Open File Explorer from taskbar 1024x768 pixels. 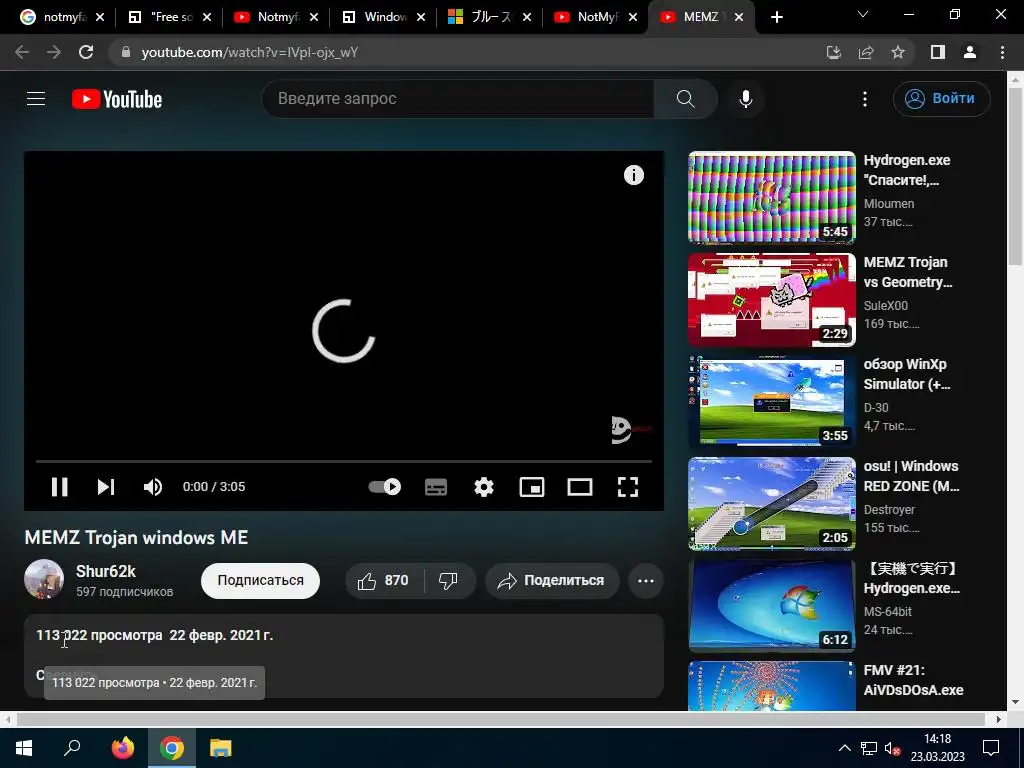(221, 748)
